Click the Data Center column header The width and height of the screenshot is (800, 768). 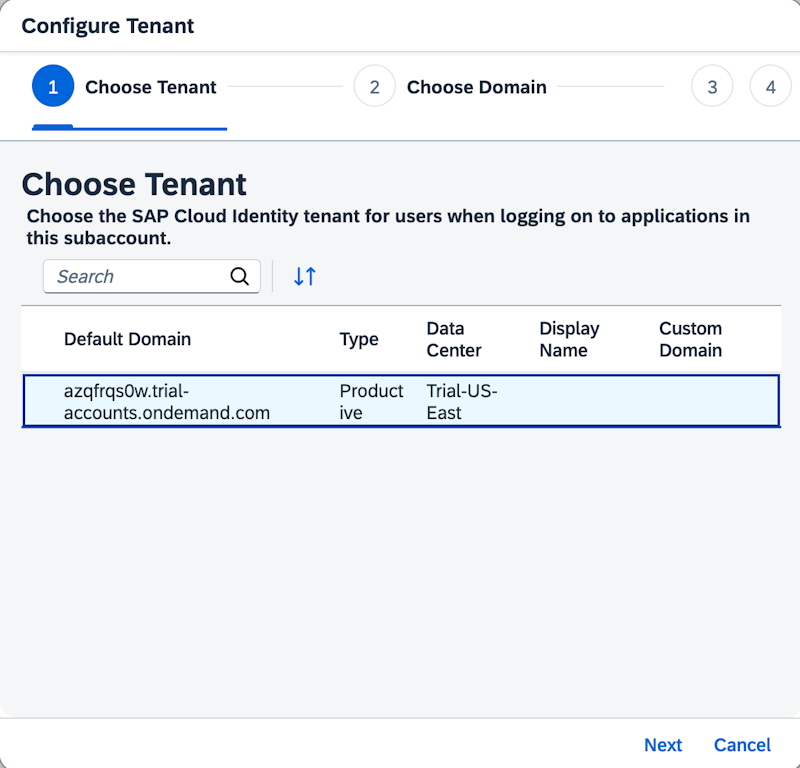[x=454, y=339]
